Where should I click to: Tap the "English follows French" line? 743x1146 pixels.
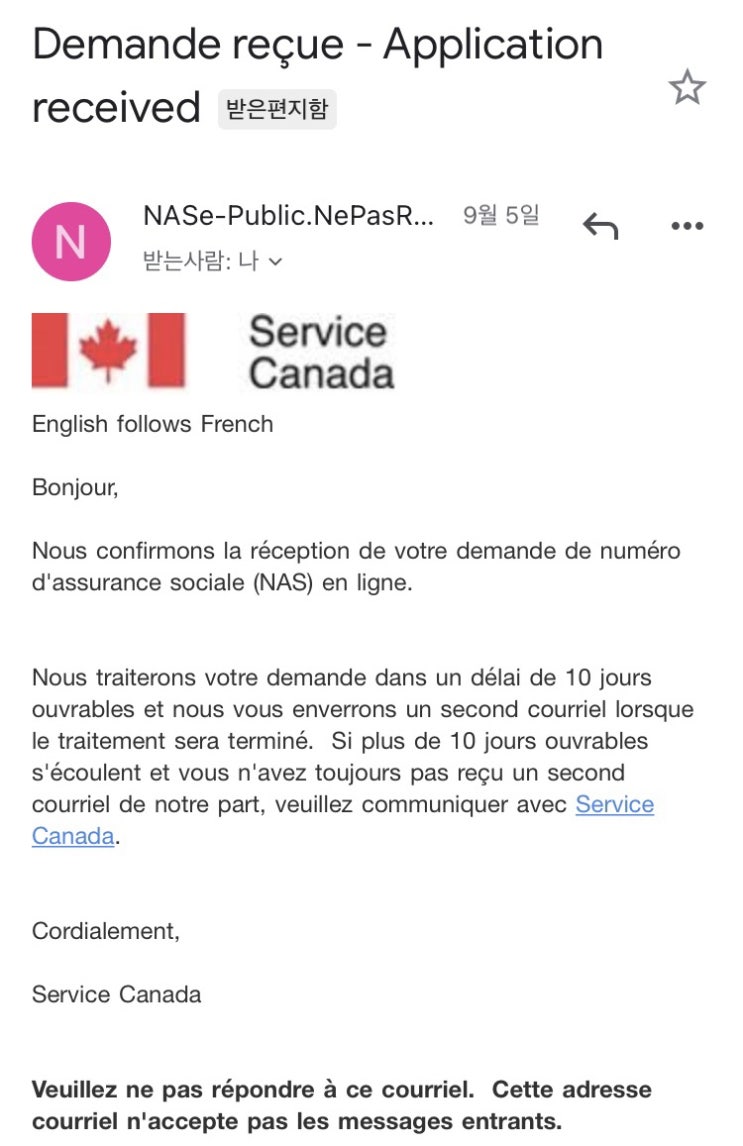tap(152, 424)
